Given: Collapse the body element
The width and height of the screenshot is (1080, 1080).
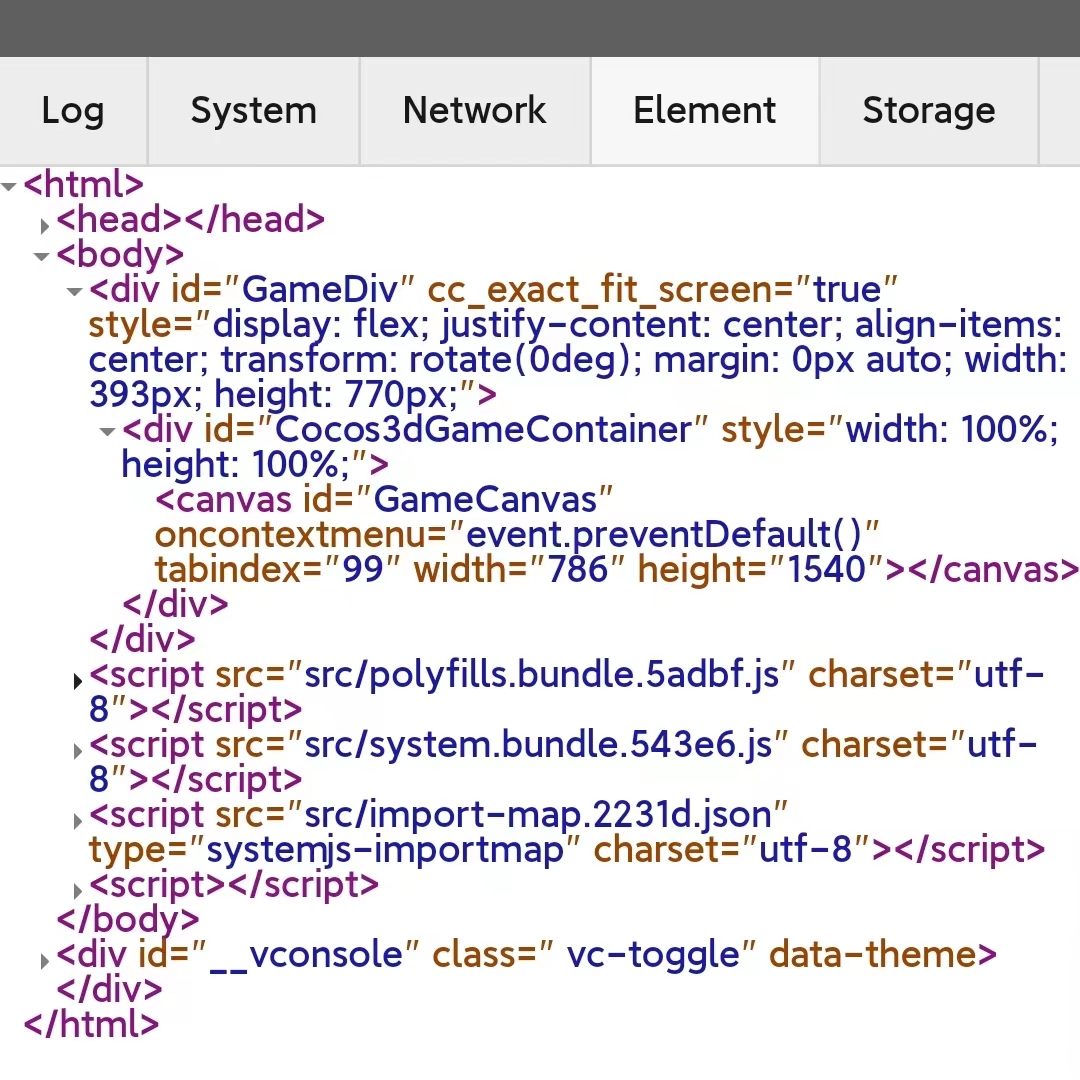Looking at the screenshot, I should pyautogui.click(x=42, y=257).
